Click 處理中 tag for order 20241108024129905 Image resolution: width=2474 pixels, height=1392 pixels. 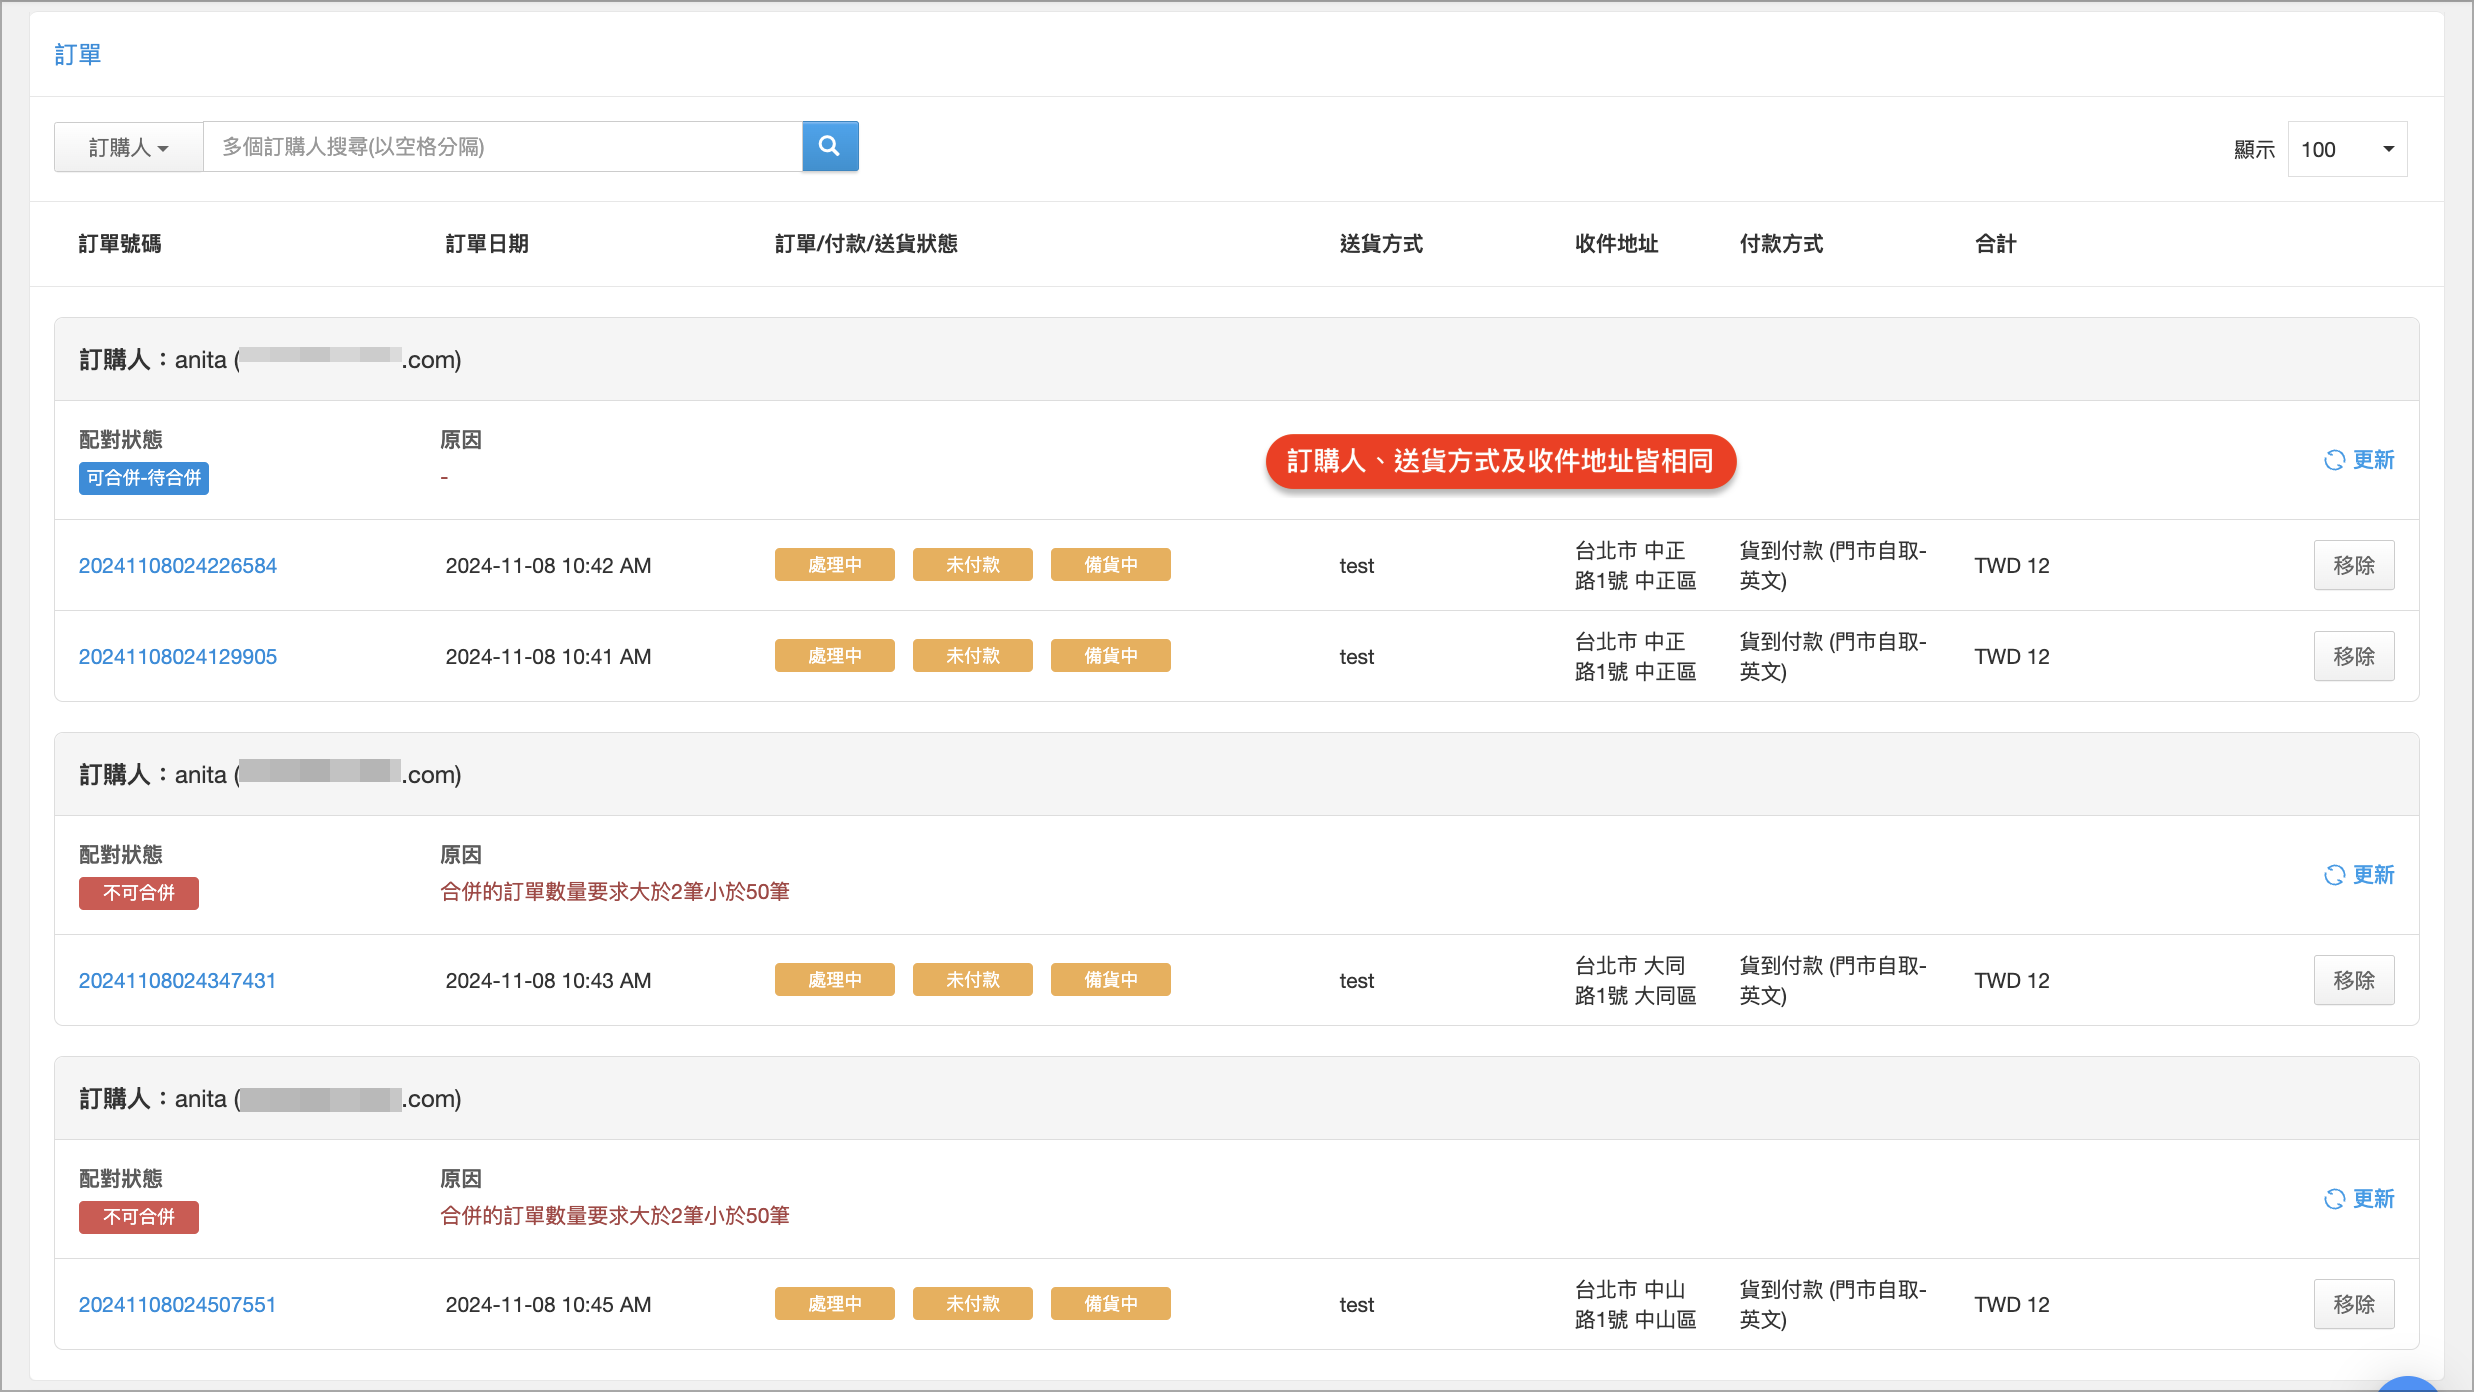[835, 656]
